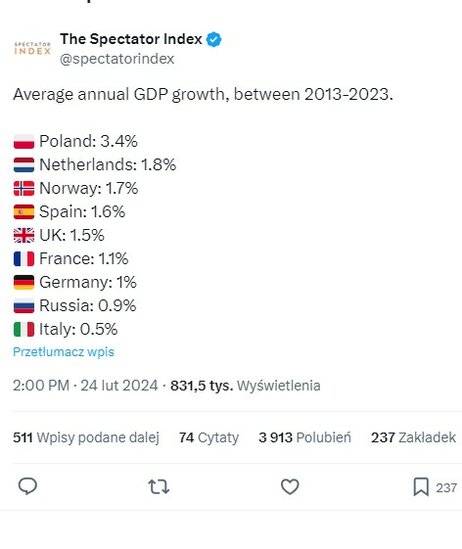Open 237 Zakładek bookmarks count

click(413, 437)
